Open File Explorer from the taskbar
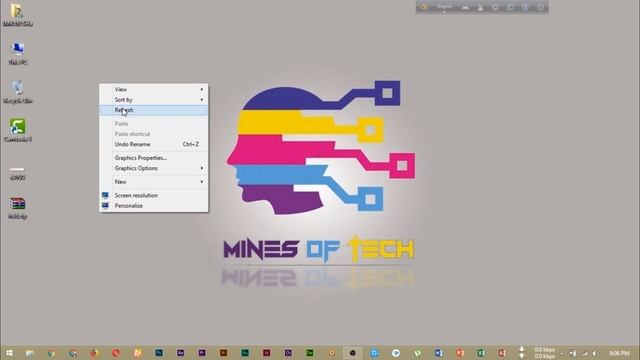The width and height of the screenshot is (640, 360). pos(29,353)
